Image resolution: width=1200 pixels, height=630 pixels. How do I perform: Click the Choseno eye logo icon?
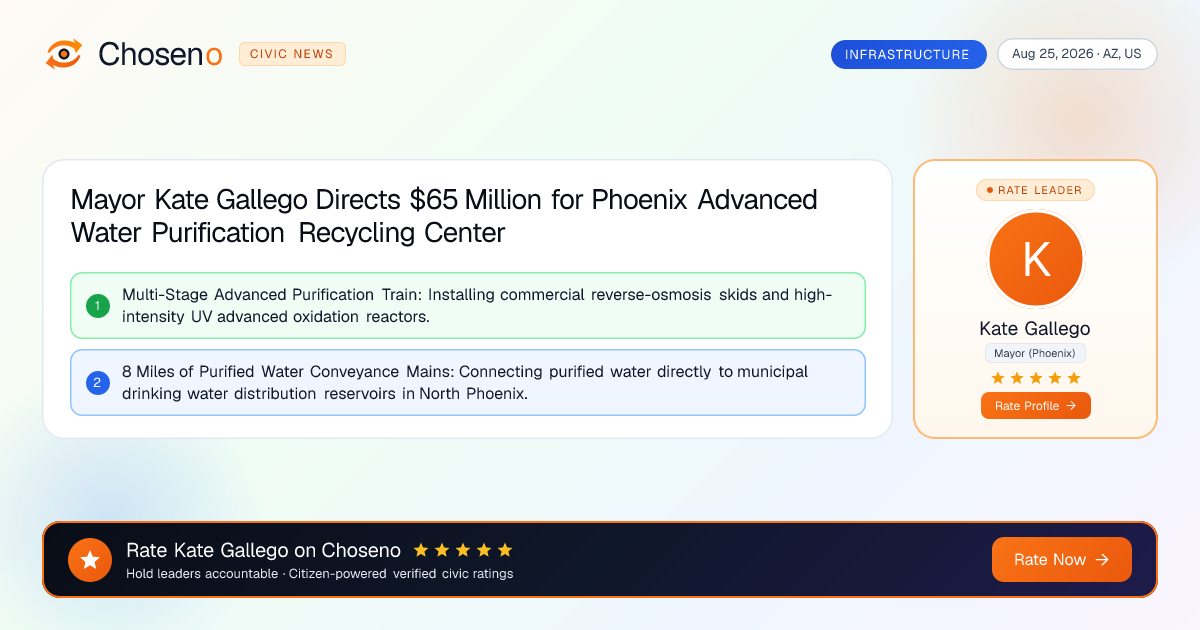point(64,54)
